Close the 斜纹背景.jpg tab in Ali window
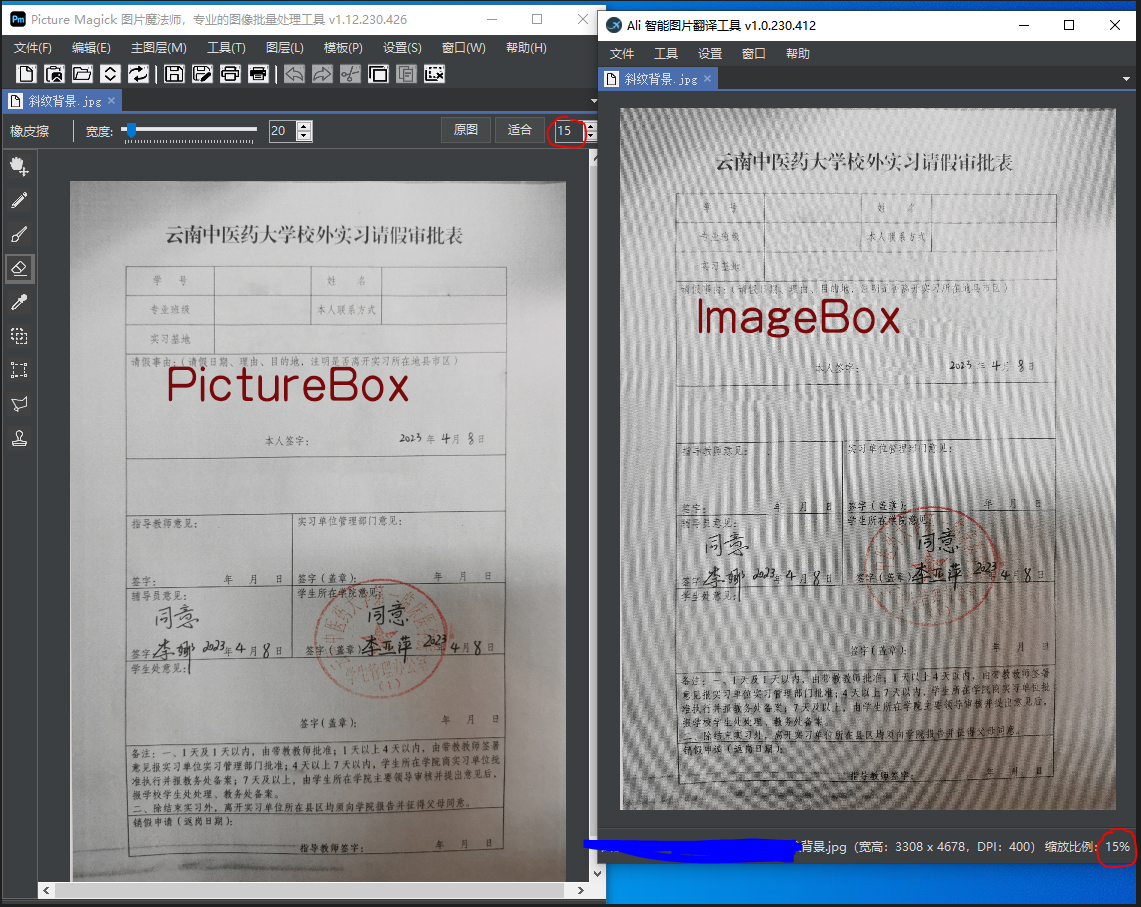Image resolution: width=1141 pixels, height=907 pixels. (x=707, y=79)
